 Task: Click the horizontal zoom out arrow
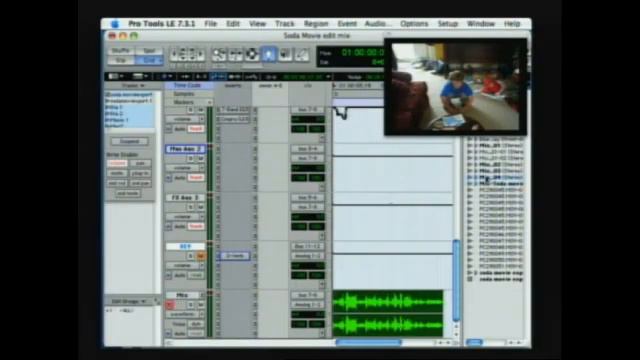pyautogui.click(x=174, y=54)
